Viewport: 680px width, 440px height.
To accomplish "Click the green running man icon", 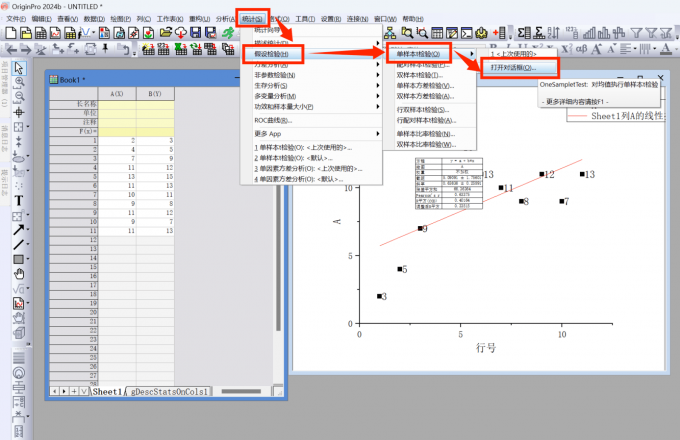I will coord(228,33).
